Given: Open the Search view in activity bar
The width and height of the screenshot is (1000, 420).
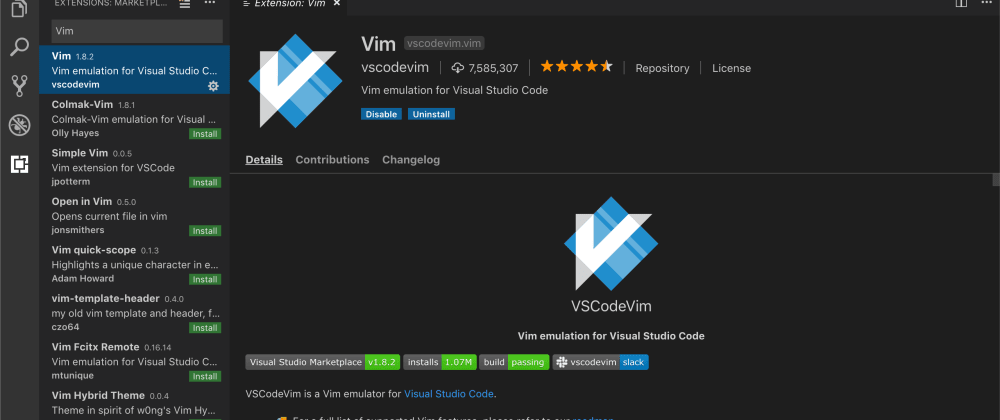Looking at the screenshot, I should [19, 47].
